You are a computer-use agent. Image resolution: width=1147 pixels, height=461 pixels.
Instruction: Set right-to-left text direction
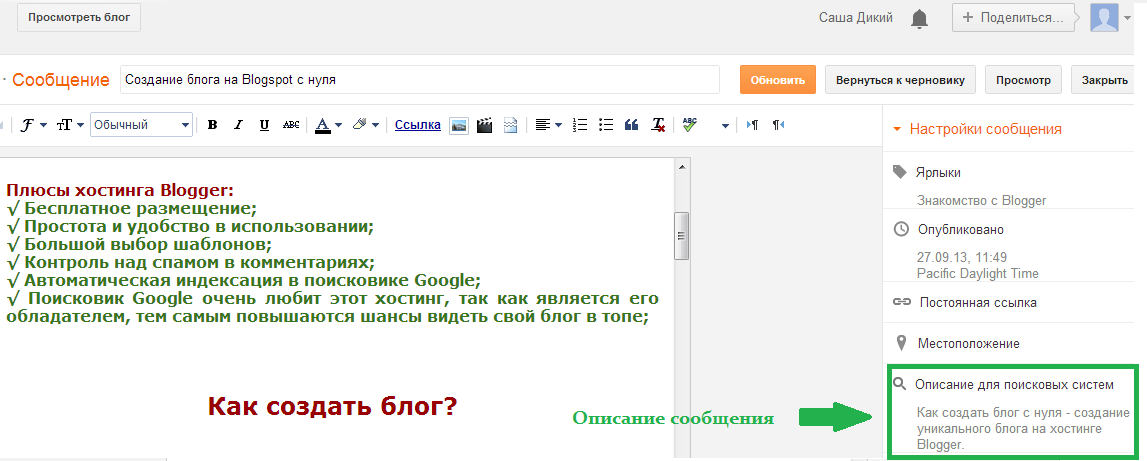pyautogui.click(x=778, y=125)
